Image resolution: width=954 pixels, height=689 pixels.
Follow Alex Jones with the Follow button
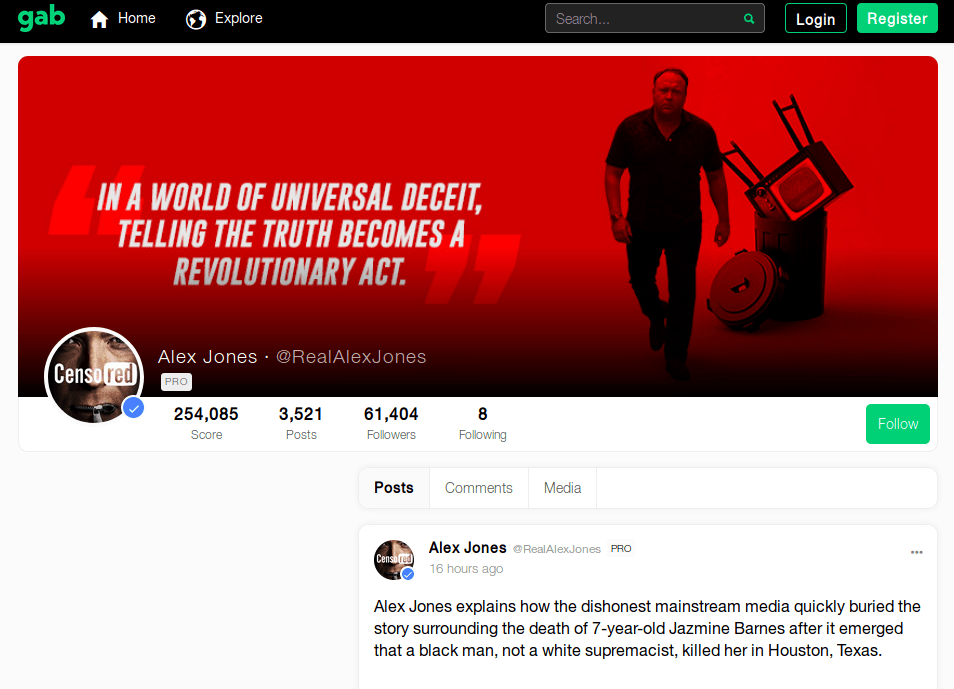(897, 424)
